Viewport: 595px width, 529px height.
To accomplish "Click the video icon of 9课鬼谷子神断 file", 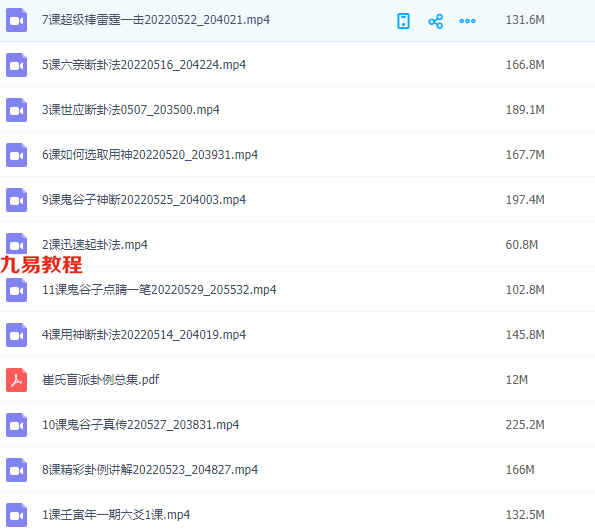I will click(x=16, y=200).
